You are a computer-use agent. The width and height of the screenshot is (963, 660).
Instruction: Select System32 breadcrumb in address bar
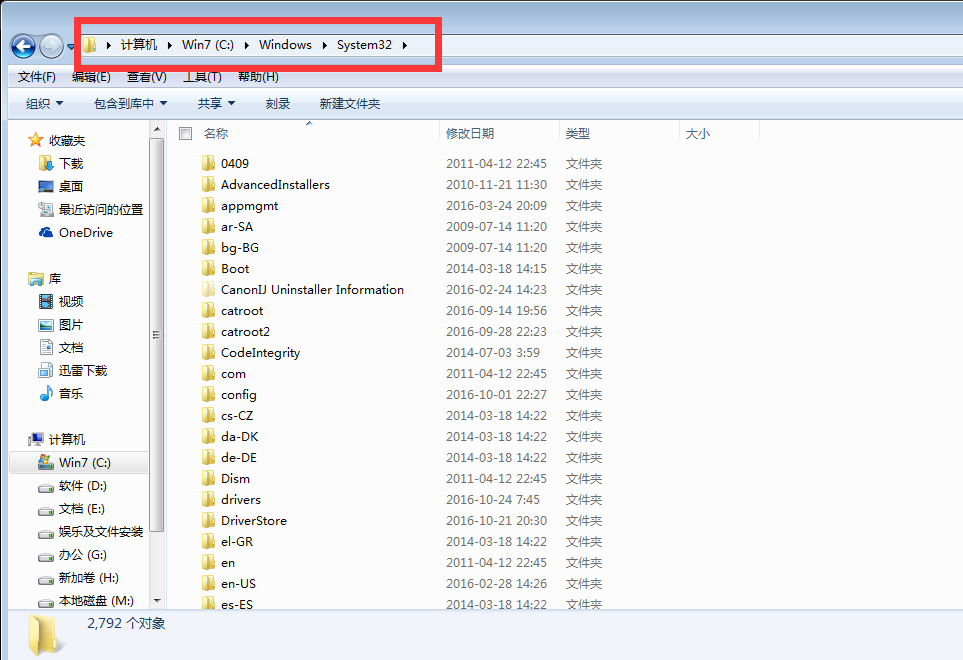[364, 45]
